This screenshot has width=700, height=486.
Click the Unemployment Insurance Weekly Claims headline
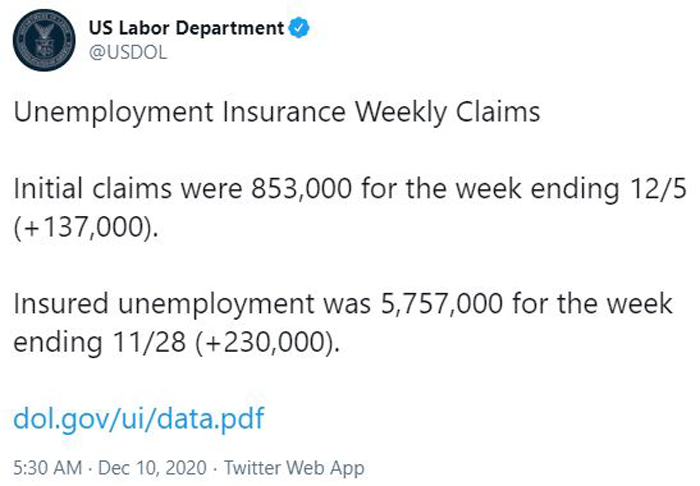tap(277, 112)
